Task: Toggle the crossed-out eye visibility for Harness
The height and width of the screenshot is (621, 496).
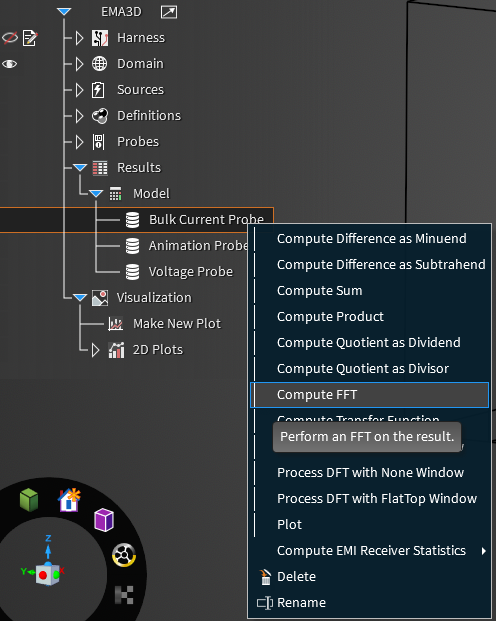Action: [x=10, y=38]
